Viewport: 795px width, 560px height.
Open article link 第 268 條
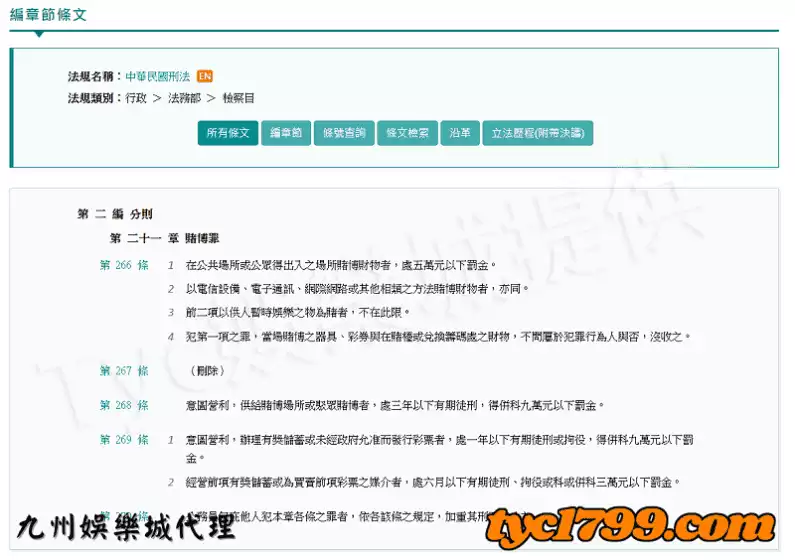[x=124, y=405]
